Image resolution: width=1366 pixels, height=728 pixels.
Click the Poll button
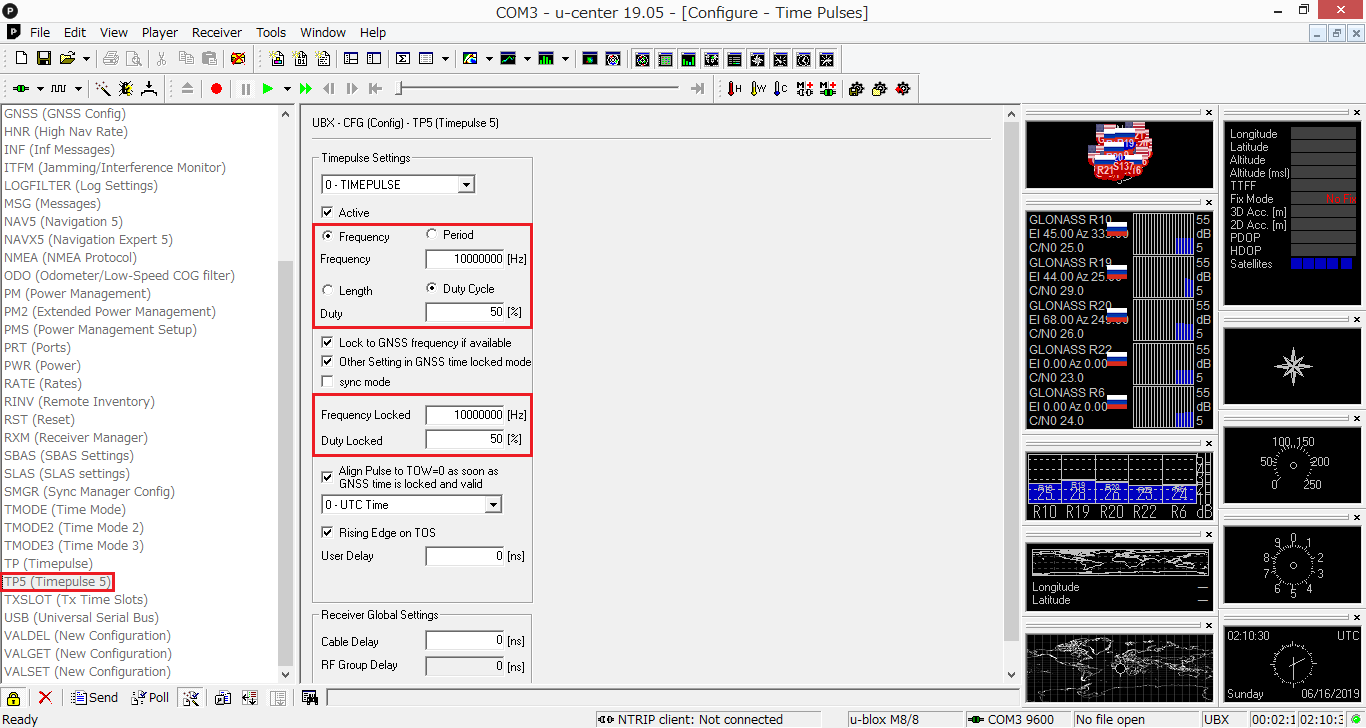coord(151,698)
